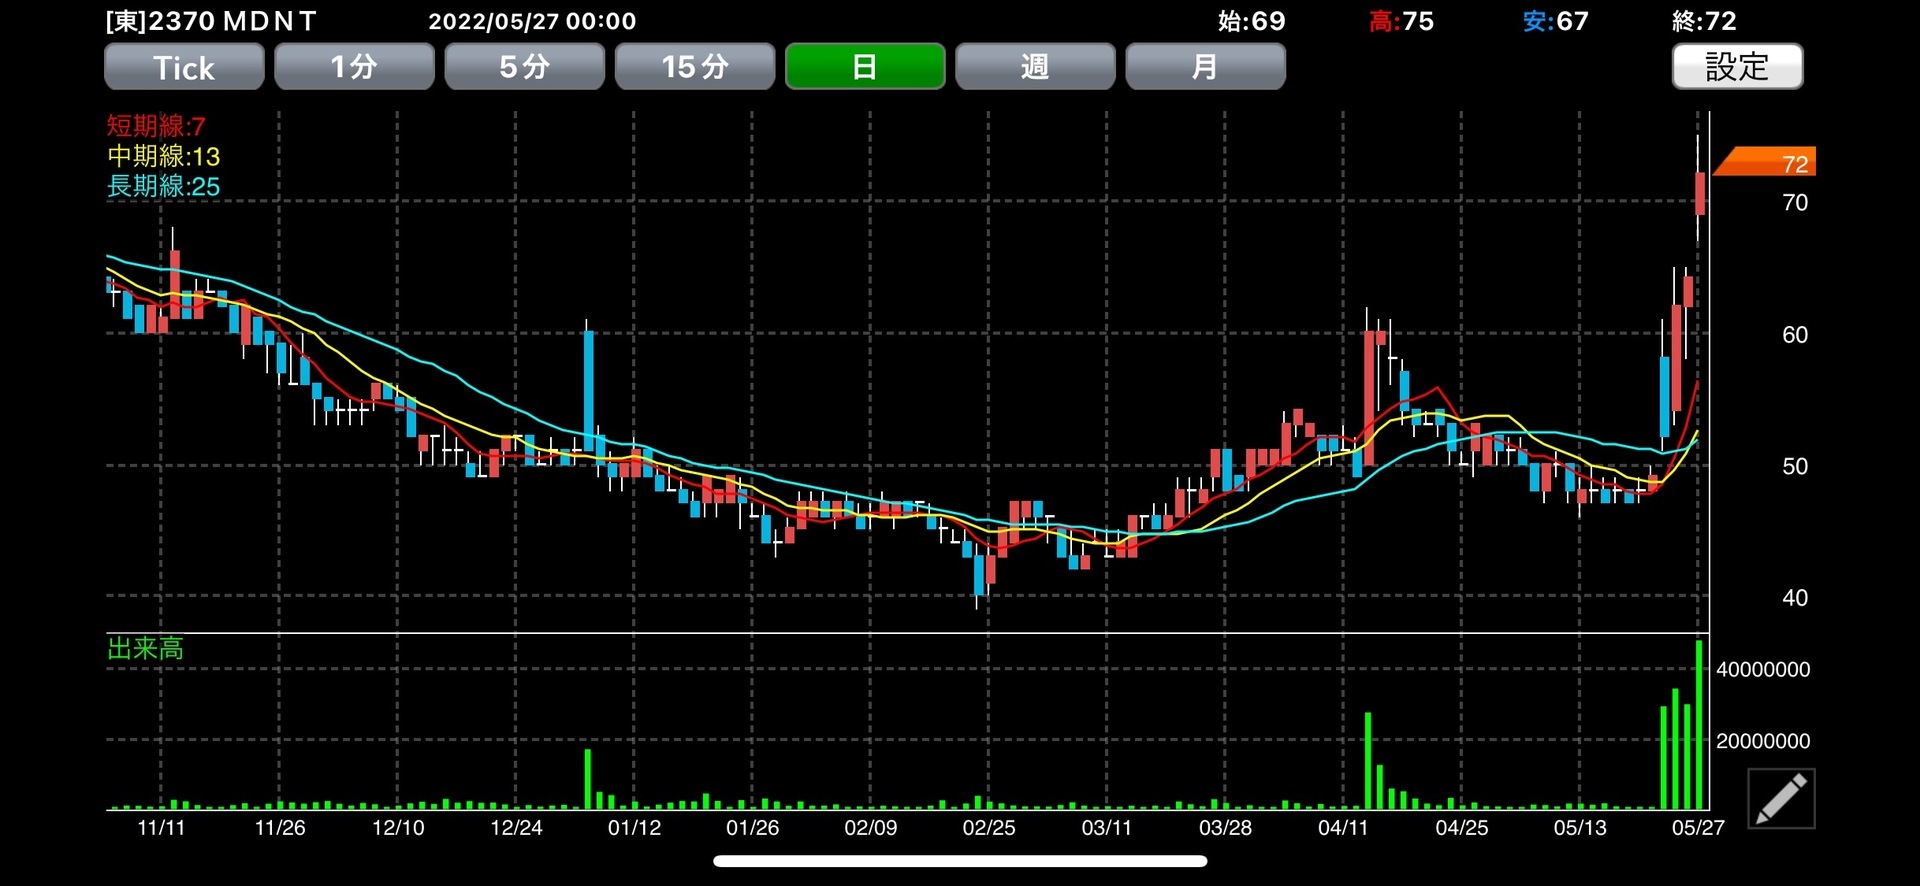Click the 01/26 date axis label
1920x886 pixels.
click(752, 828)
